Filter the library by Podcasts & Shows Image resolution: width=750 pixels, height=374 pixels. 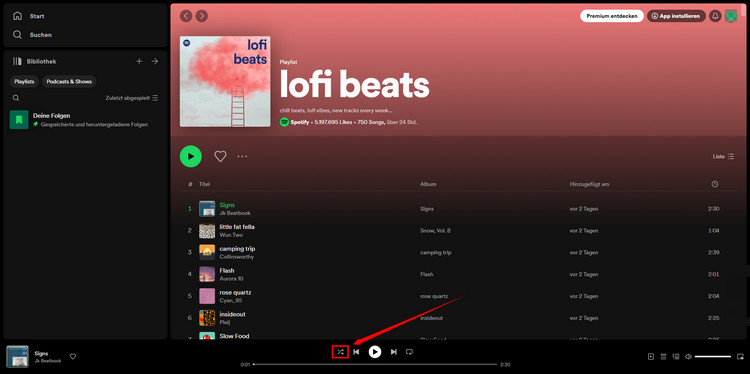click(69, 82)
